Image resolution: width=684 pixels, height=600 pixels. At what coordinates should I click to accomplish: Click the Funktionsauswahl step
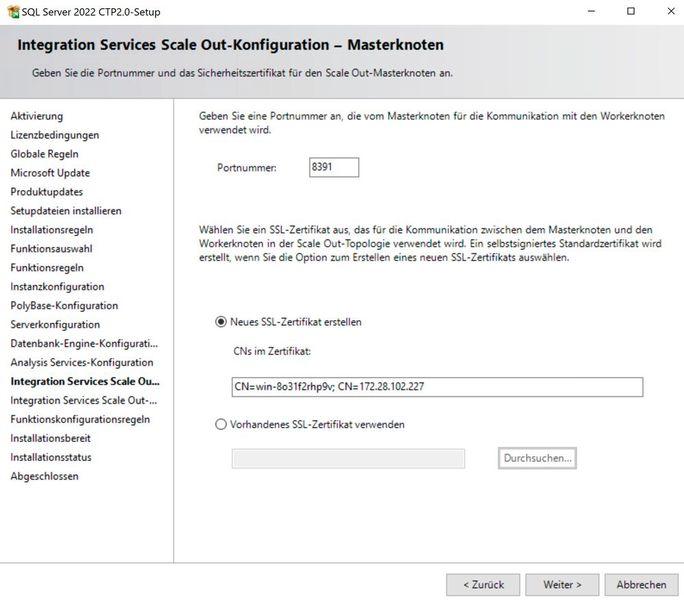[51, 249]
